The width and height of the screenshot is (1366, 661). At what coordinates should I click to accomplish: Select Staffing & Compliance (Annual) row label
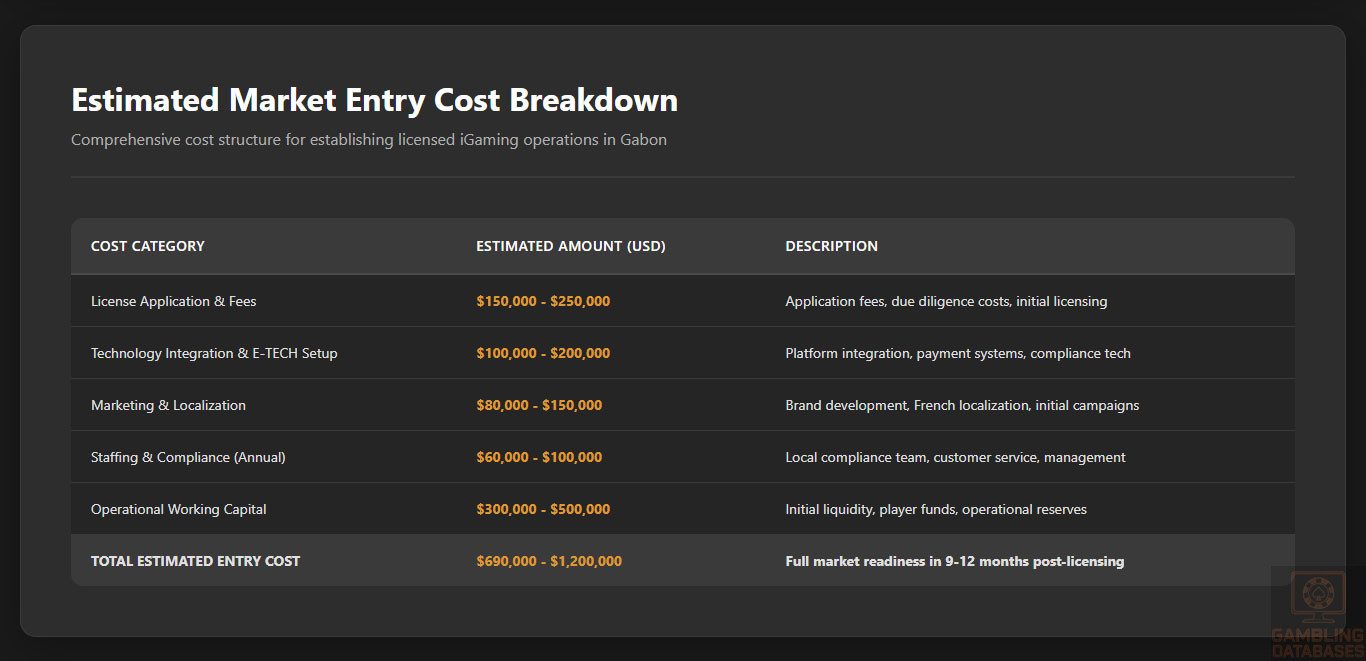coord(188,457)
